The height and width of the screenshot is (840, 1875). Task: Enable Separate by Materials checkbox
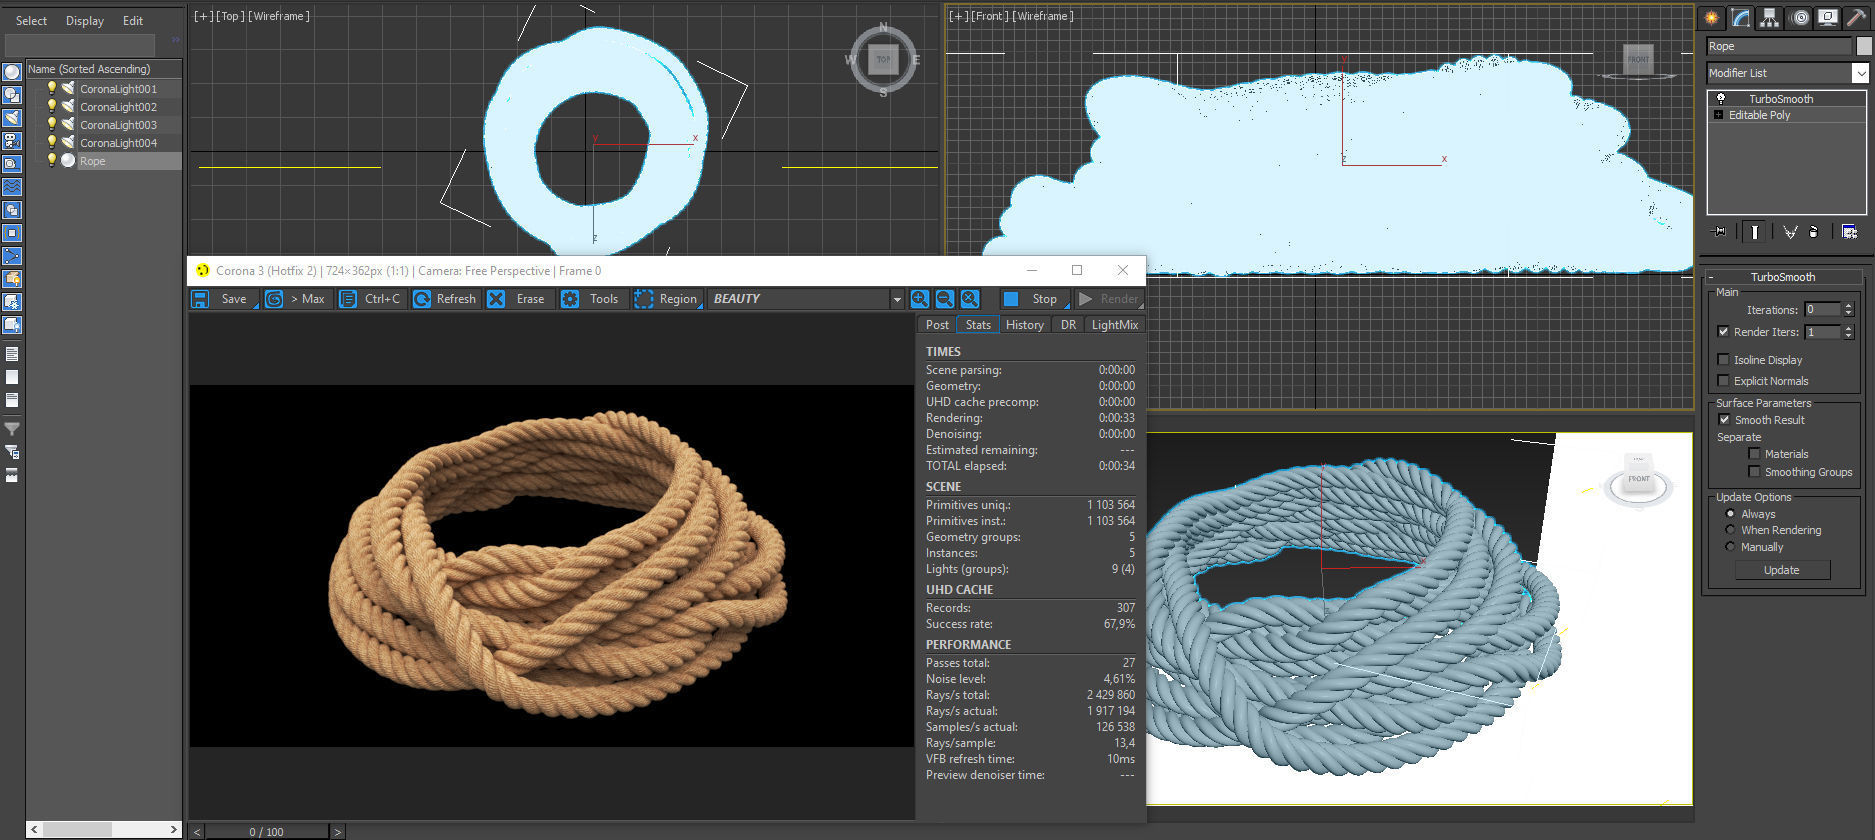point(1754,453)
